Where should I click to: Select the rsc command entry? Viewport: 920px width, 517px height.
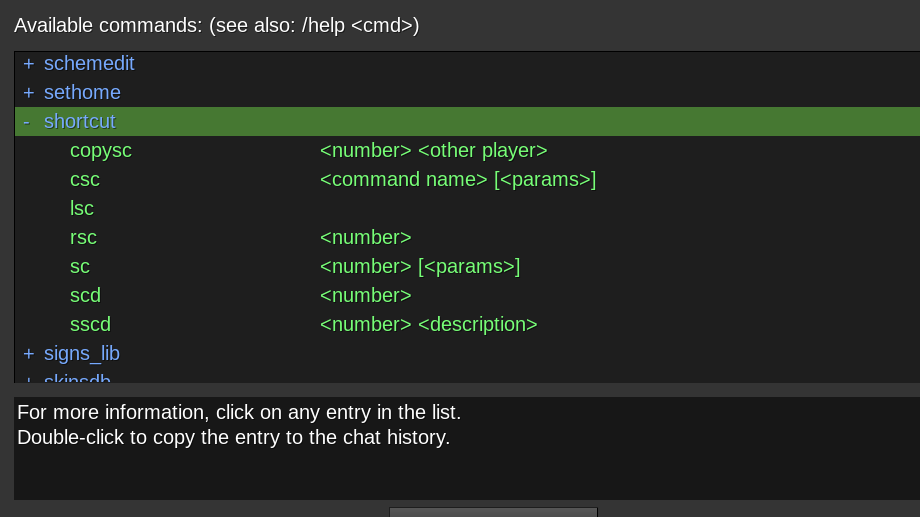tap(83, 238)
